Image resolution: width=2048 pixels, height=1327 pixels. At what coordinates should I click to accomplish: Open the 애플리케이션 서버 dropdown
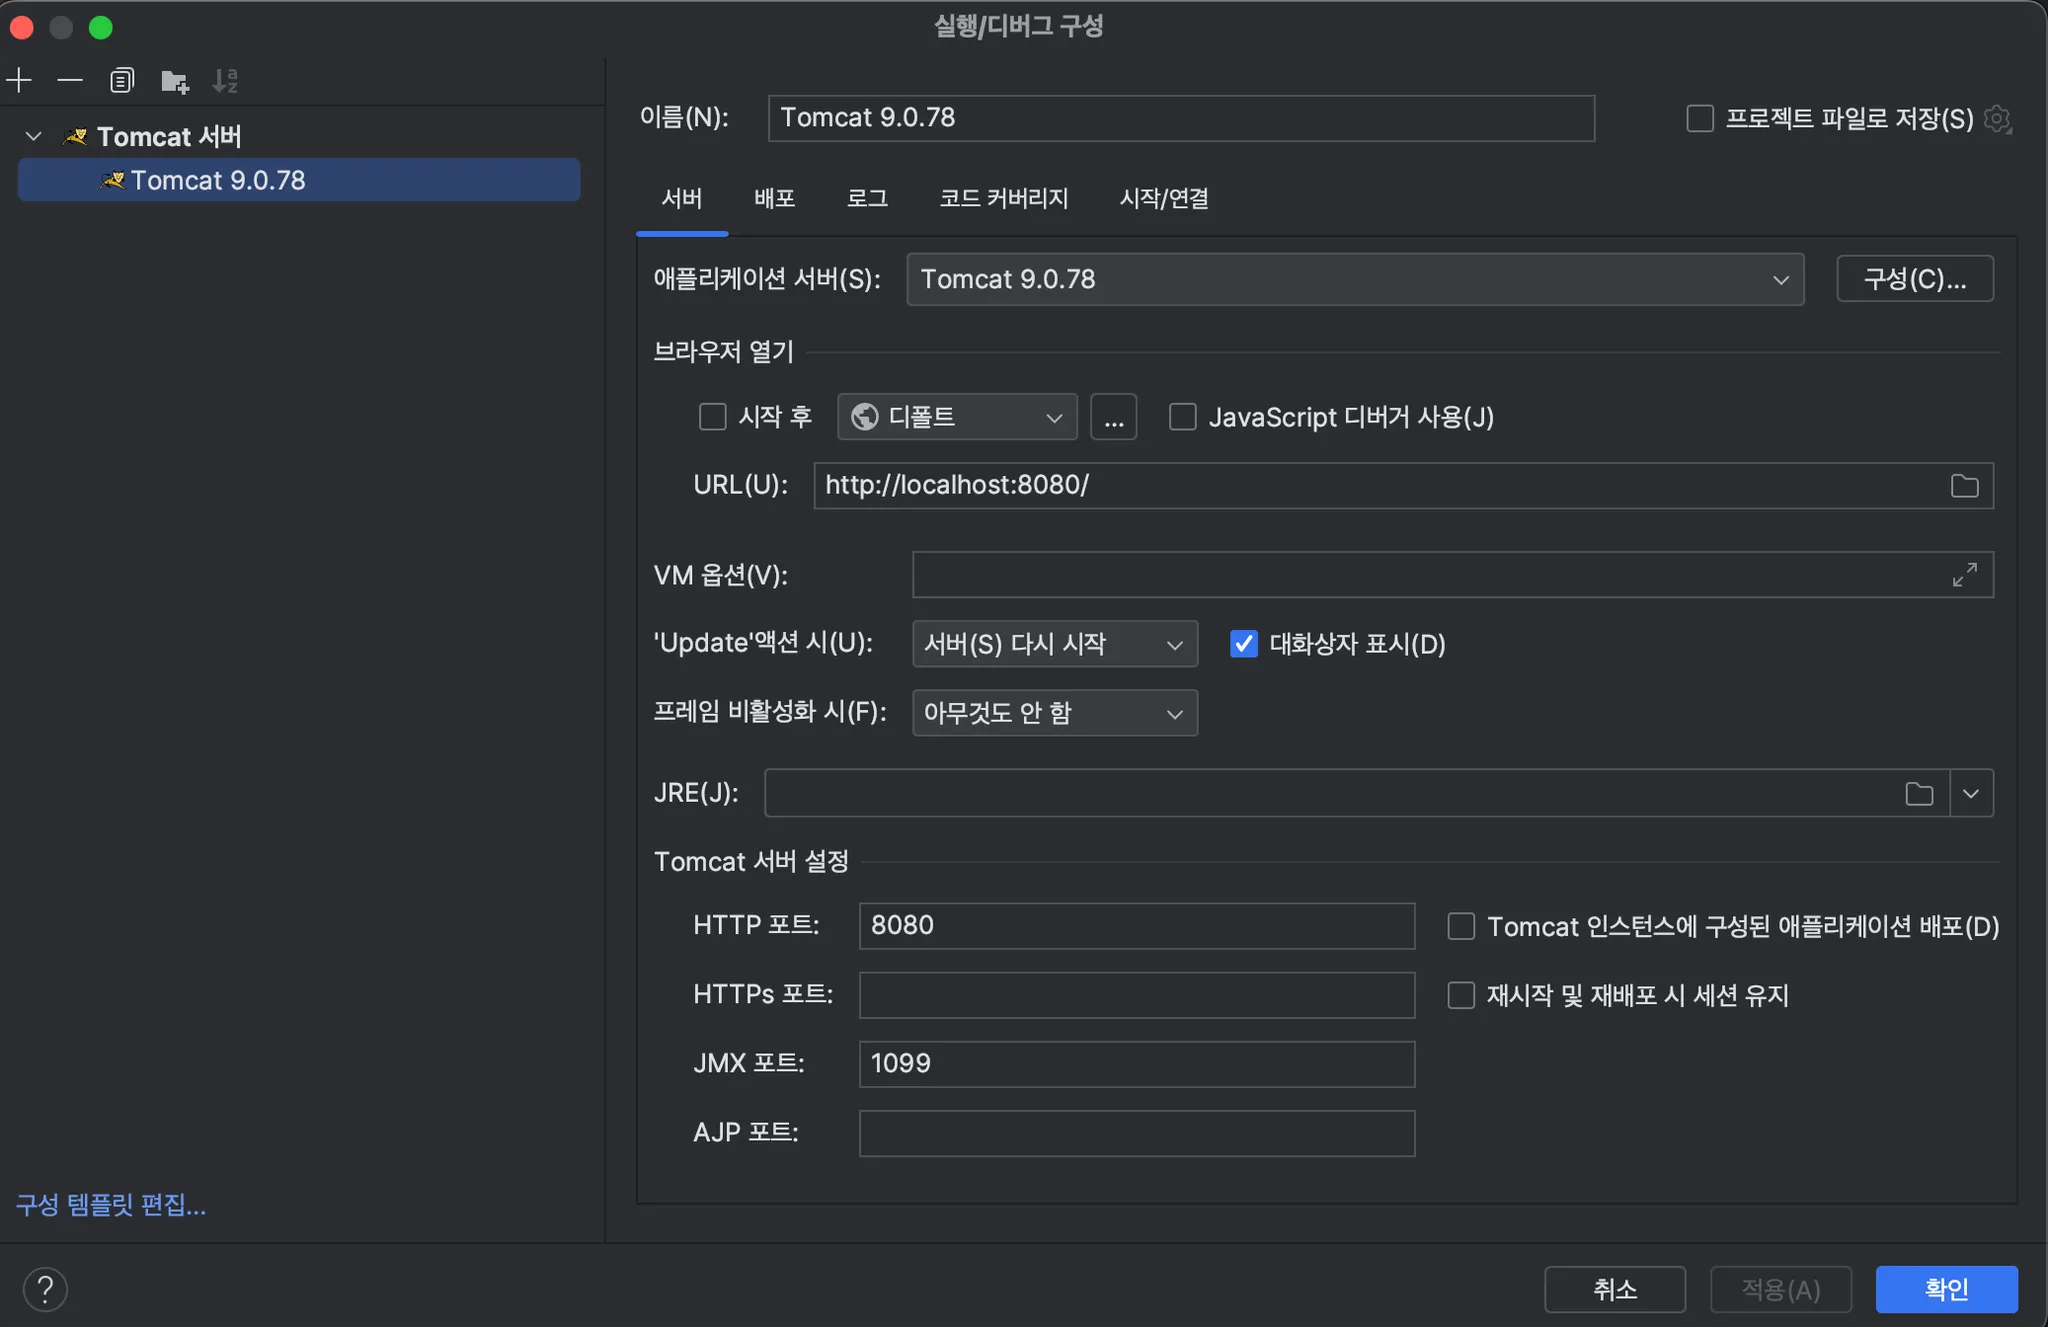[x=1354, y=279]
